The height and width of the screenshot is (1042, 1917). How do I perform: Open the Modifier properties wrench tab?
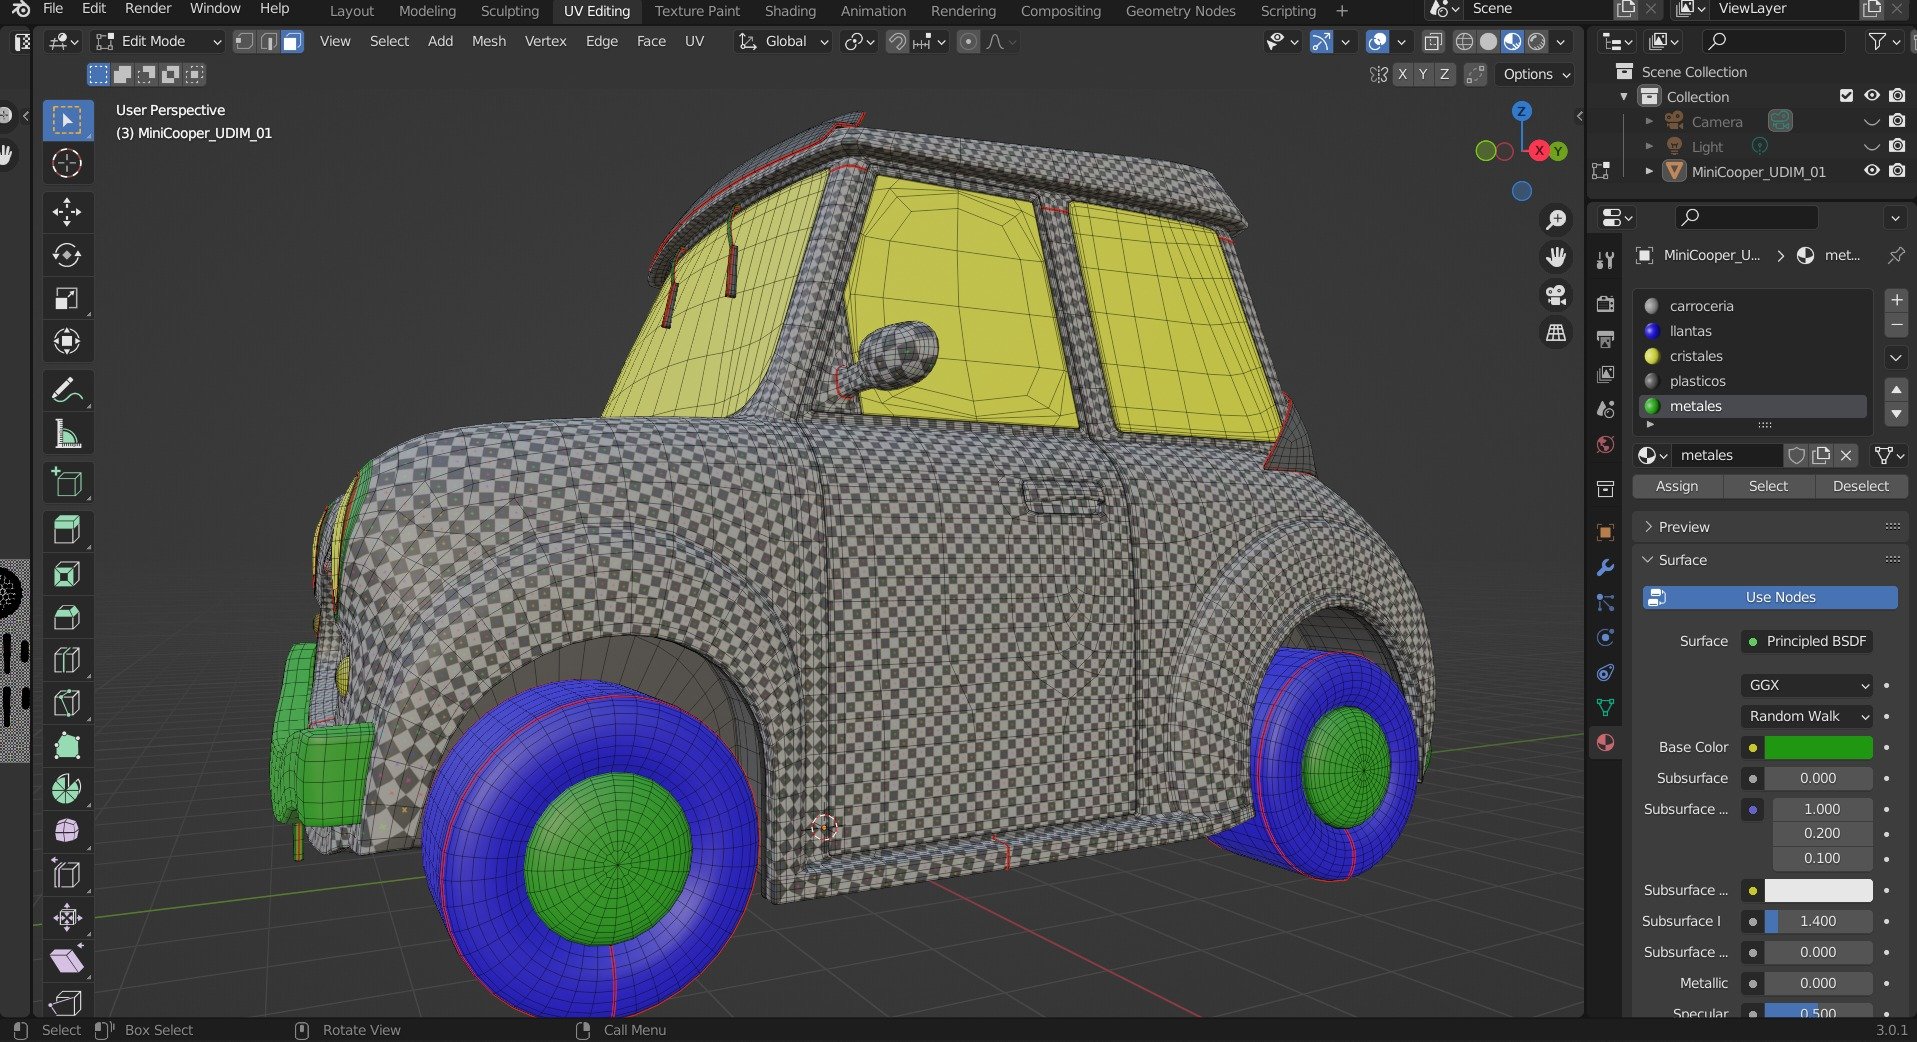pos(1605,568)
